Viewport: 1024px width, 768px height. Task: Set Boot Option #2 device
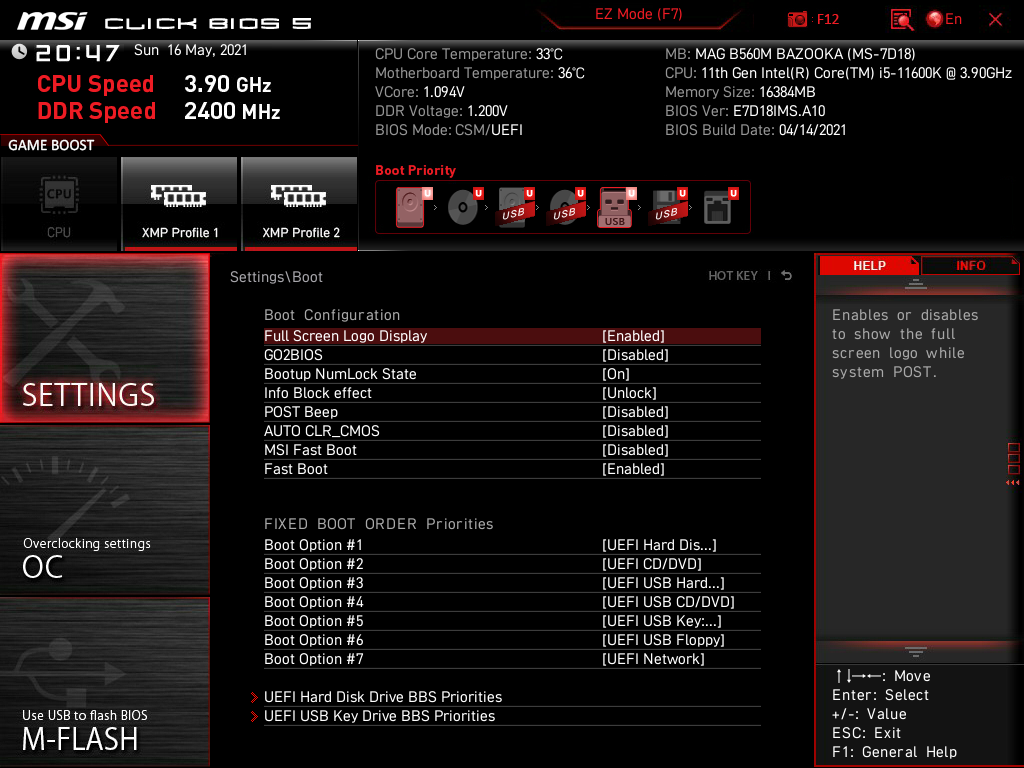[x=512, y=564]
